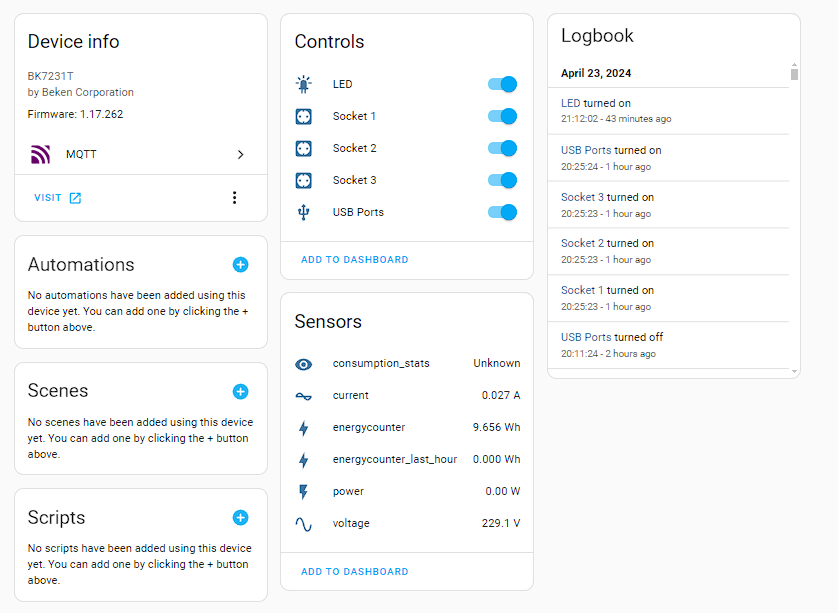Screen dimensions: 838x613
Task: Click the Logbook scrollbar thumb
Action: tap(794, 73)
